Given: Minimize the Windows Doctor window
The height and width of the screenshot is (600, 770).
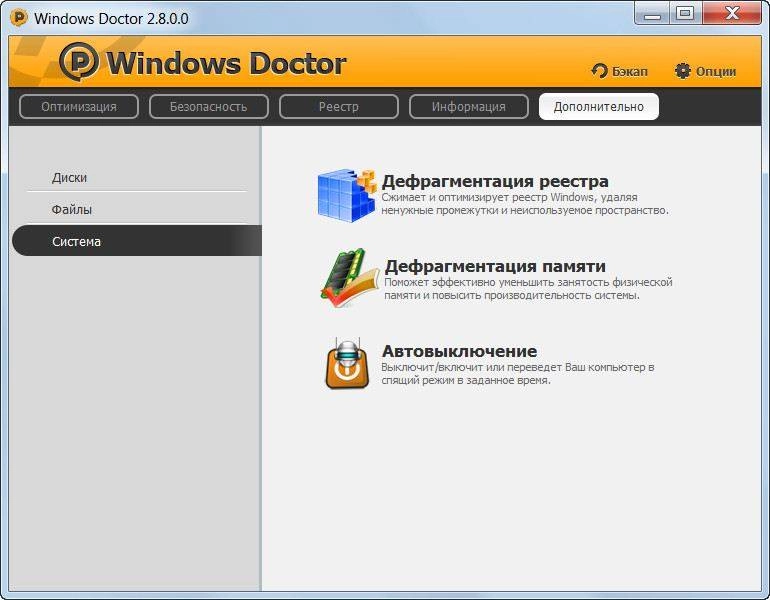Looking at the screenshot, I should click(x=652, y=14).
